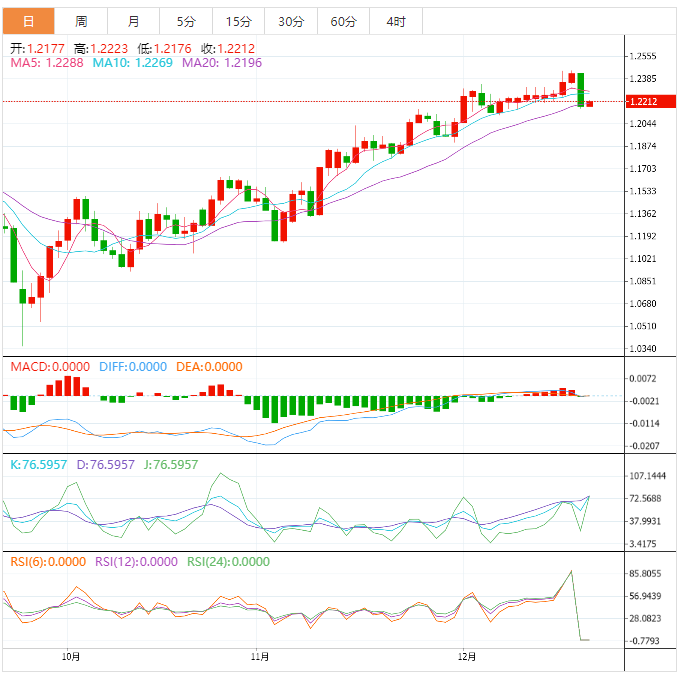Select the 日 daily chart tab
678x678 pixels.
point(28,21)
